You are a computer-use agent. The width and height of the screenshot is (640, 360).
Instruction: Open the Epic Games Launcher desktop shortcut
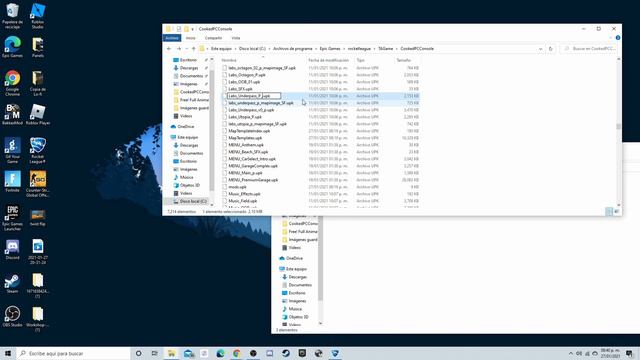click(12, 218)
